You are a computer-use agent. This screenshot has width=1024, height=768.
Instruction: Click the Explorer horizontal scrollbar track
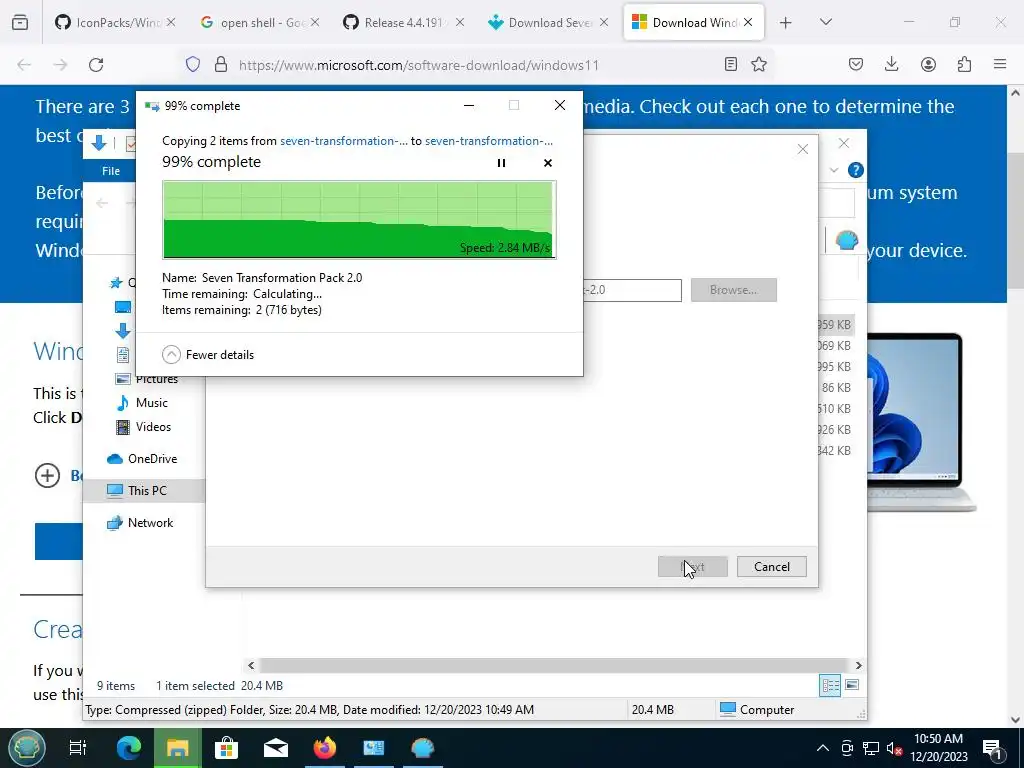point(554,665)
